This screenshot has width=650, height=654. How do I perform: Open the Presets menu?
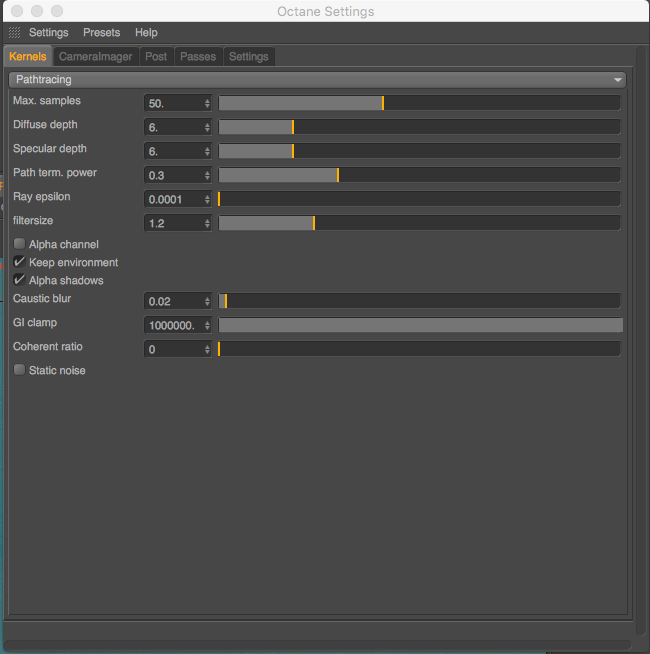(x=101, y=33)
